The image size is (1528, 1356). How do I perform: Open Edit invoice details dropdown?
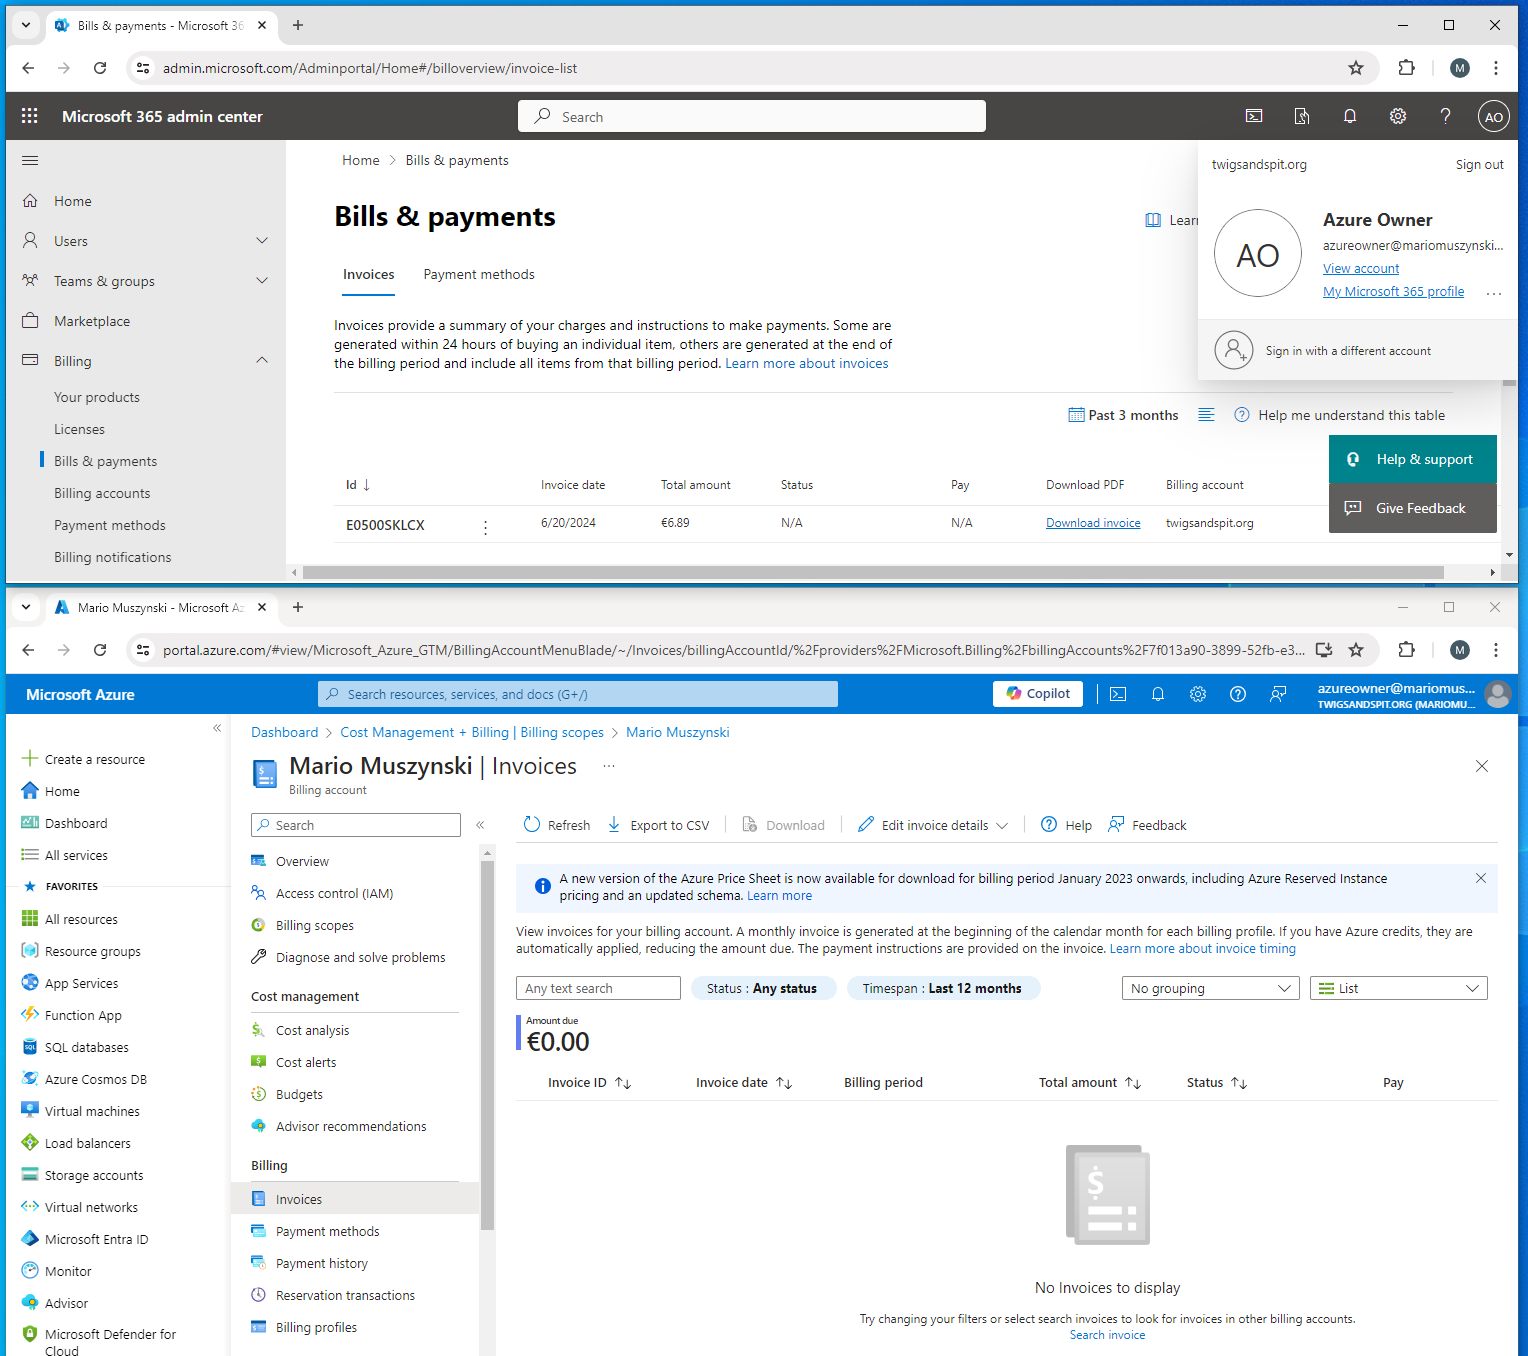pyautogui.click(x=933, y=825)
